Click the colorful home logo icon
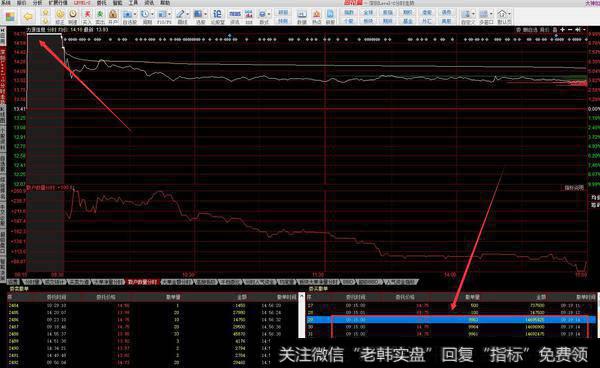 [x=10, y=16]
